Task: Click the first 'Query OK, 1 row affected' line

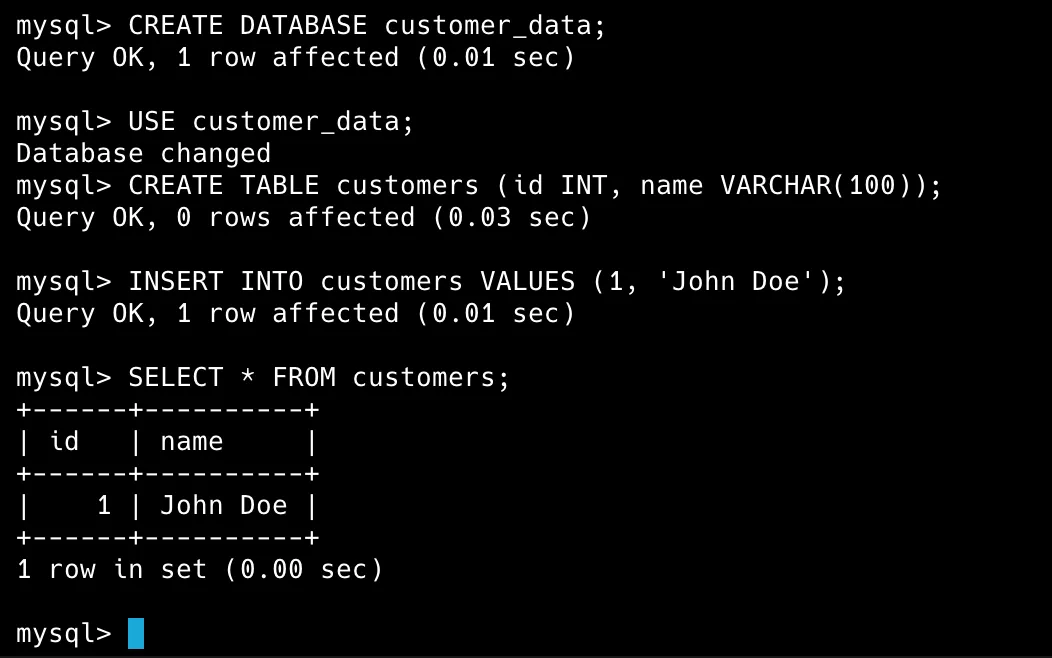Action: point(295,58)
